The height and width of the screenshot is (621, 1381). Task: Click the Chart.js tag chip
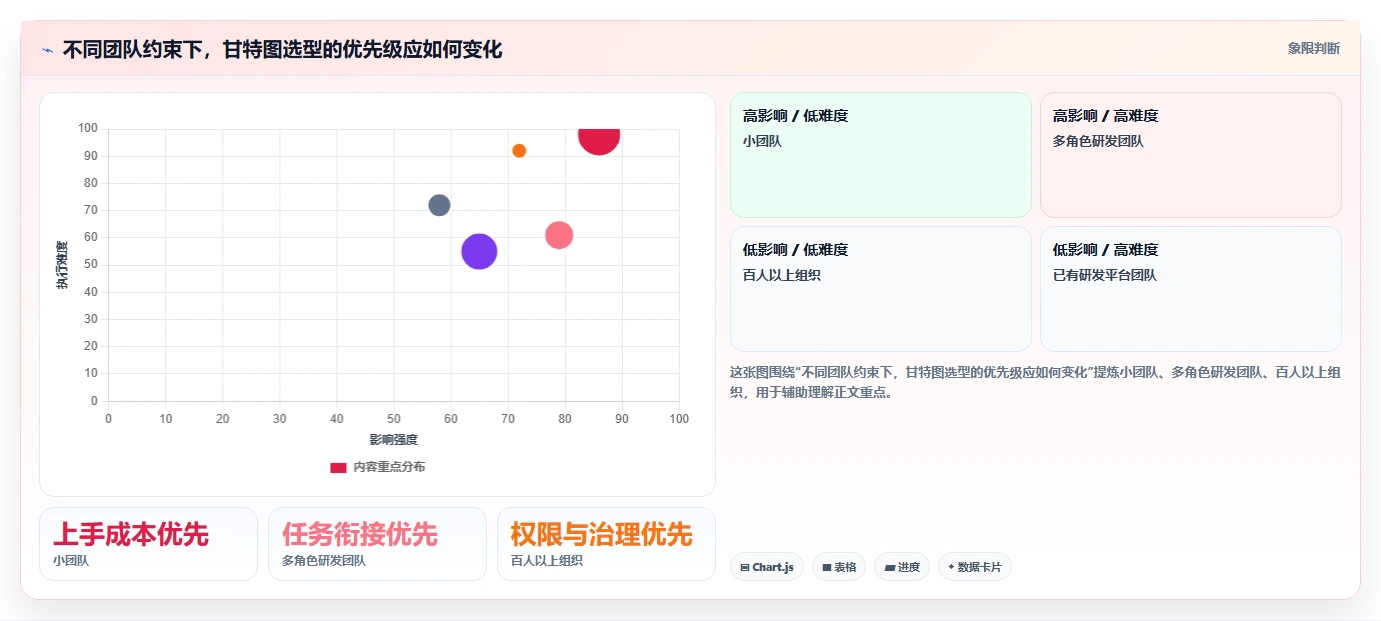(x=767, y=567)
